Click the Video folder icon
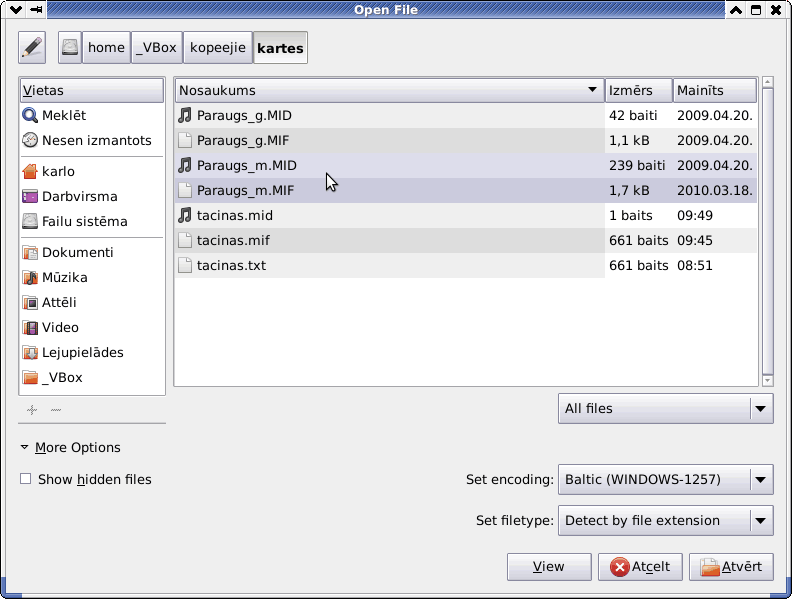 (x=30, y=328)
